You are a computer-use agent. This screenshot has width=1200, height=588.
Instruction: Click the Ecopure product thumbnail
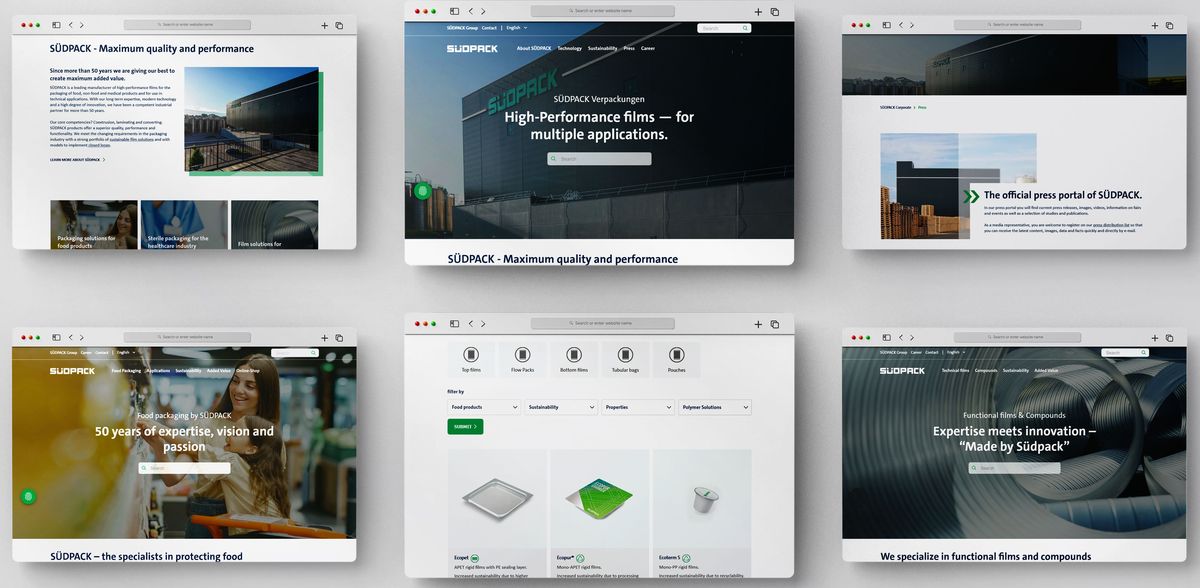598,500
